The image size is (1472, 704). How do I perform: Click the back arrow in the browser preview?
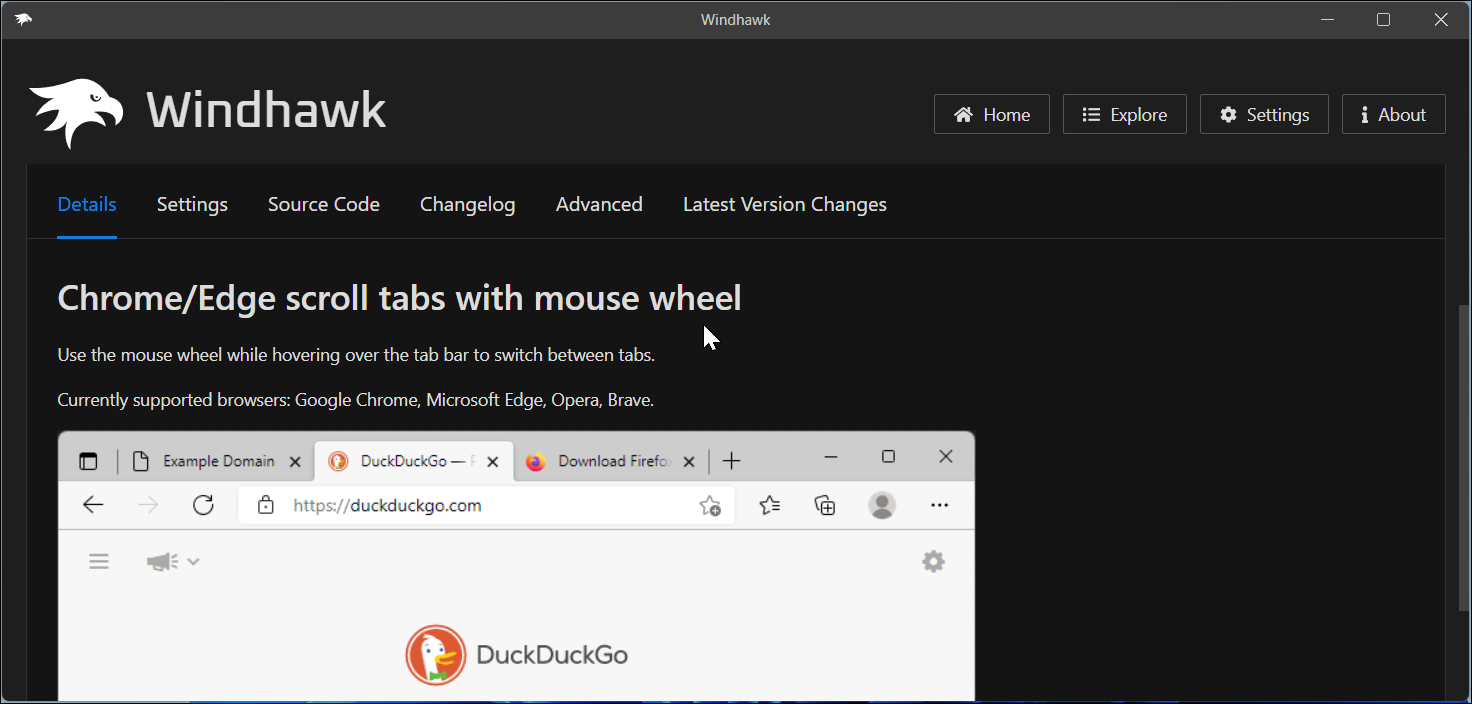[93, 505]
